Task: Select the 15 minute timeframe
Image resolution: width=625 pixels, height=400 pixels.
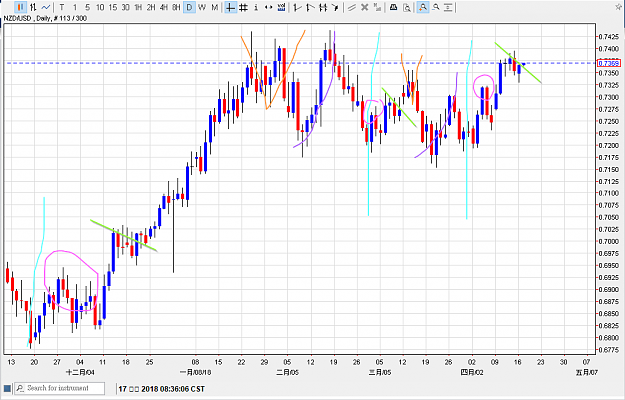Action: [113, 7]
